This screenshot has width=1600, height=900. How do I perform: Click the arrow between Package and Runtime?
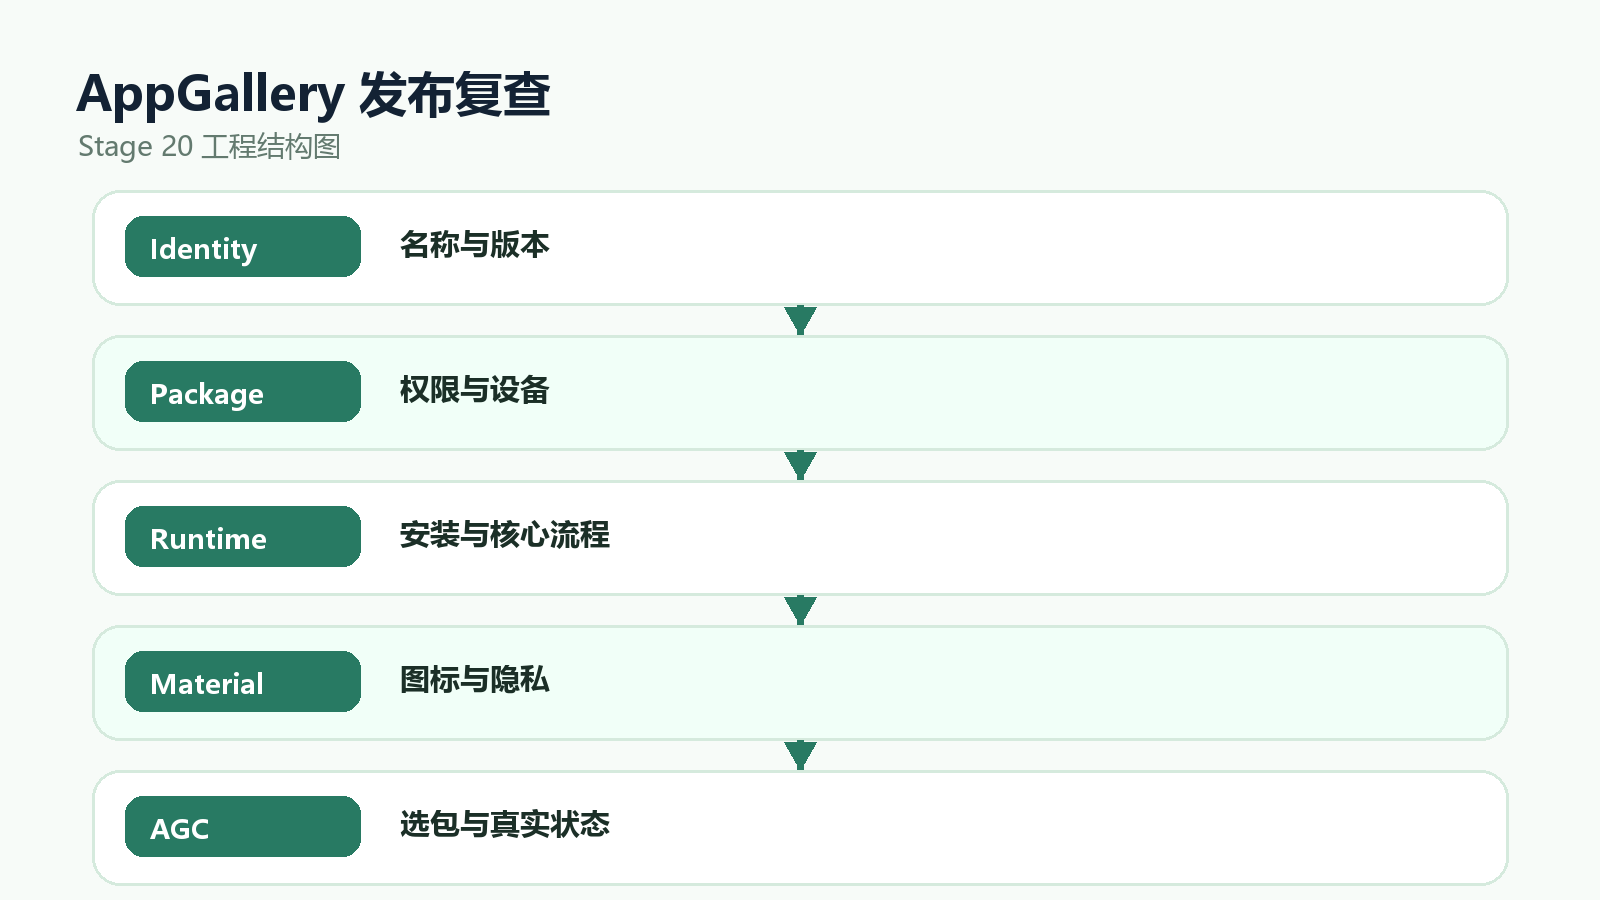click(800, 465)
